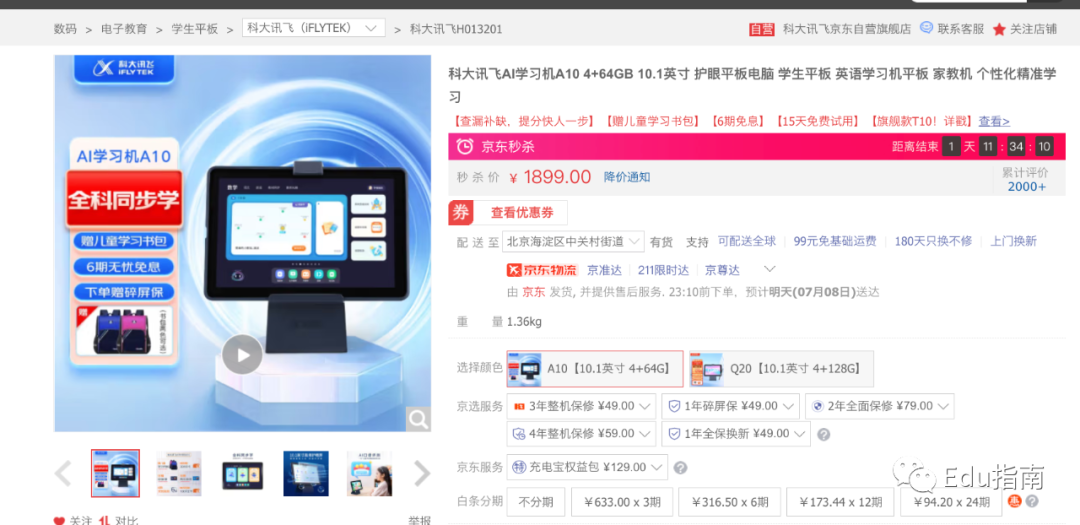Image resolution: width=1080 pixels, height=525 pixels.
Task: Select Q20【10.1英寸 4+128G】 option
Action: 781,369
